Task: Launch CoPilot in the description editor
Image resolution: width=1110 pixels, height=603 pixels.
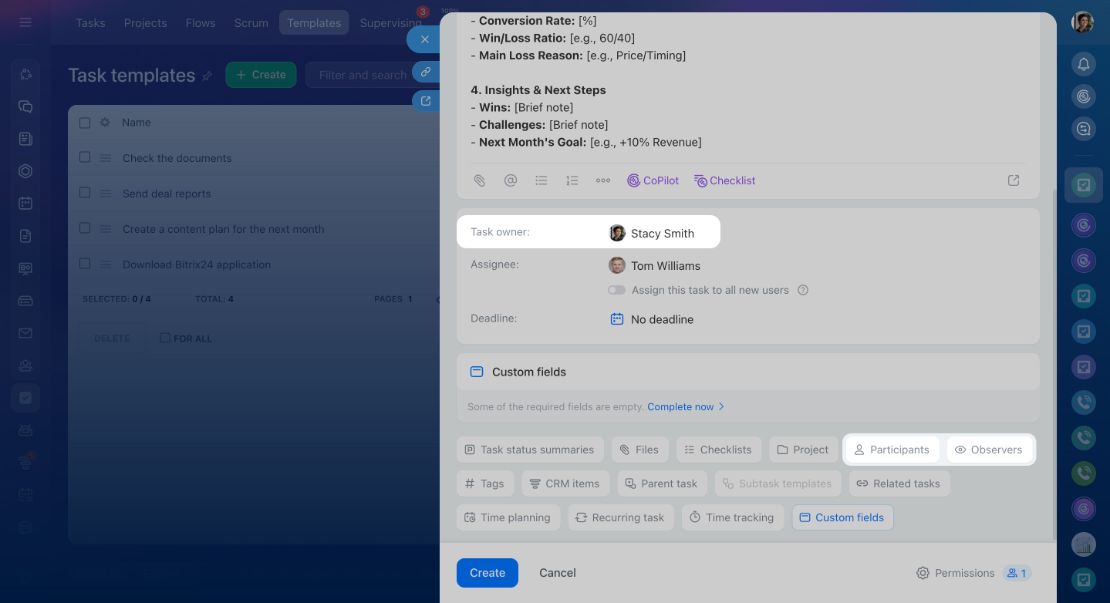Action: coord(653,180)
